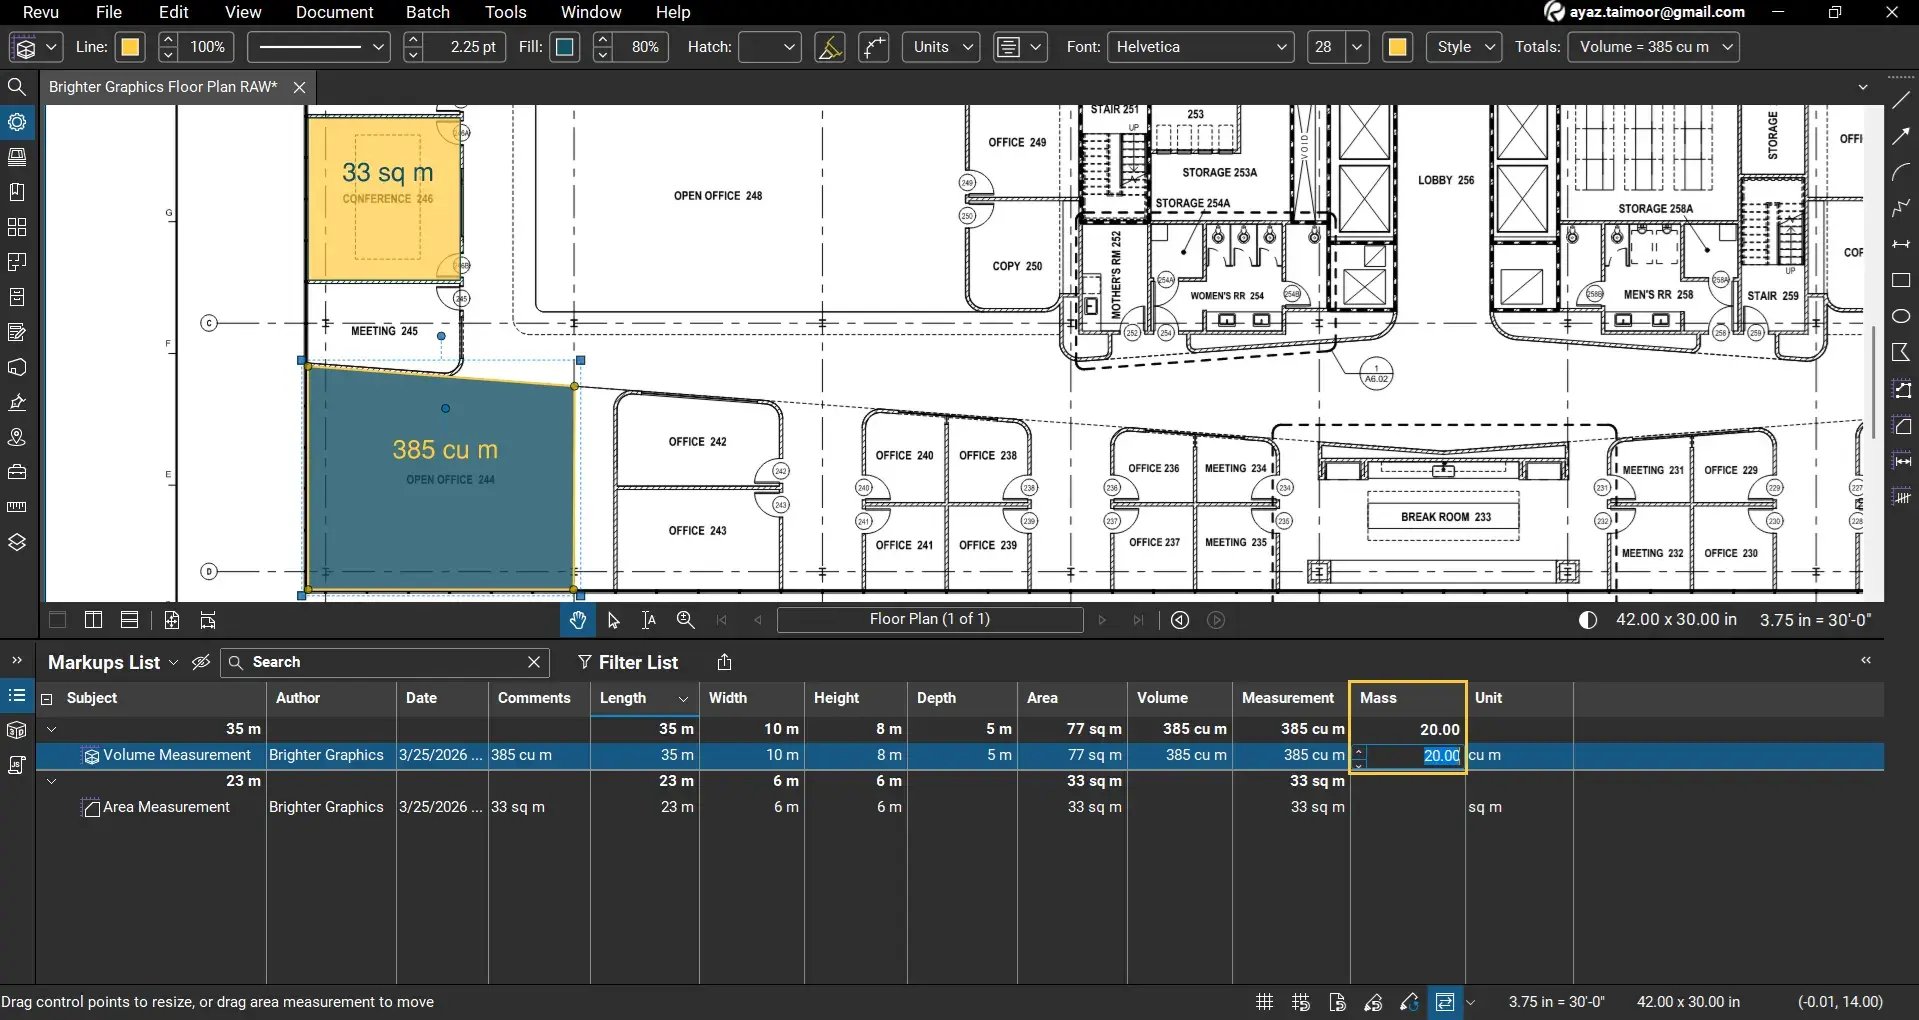
Task: Open the Batch menu
Action: (427, 12)
